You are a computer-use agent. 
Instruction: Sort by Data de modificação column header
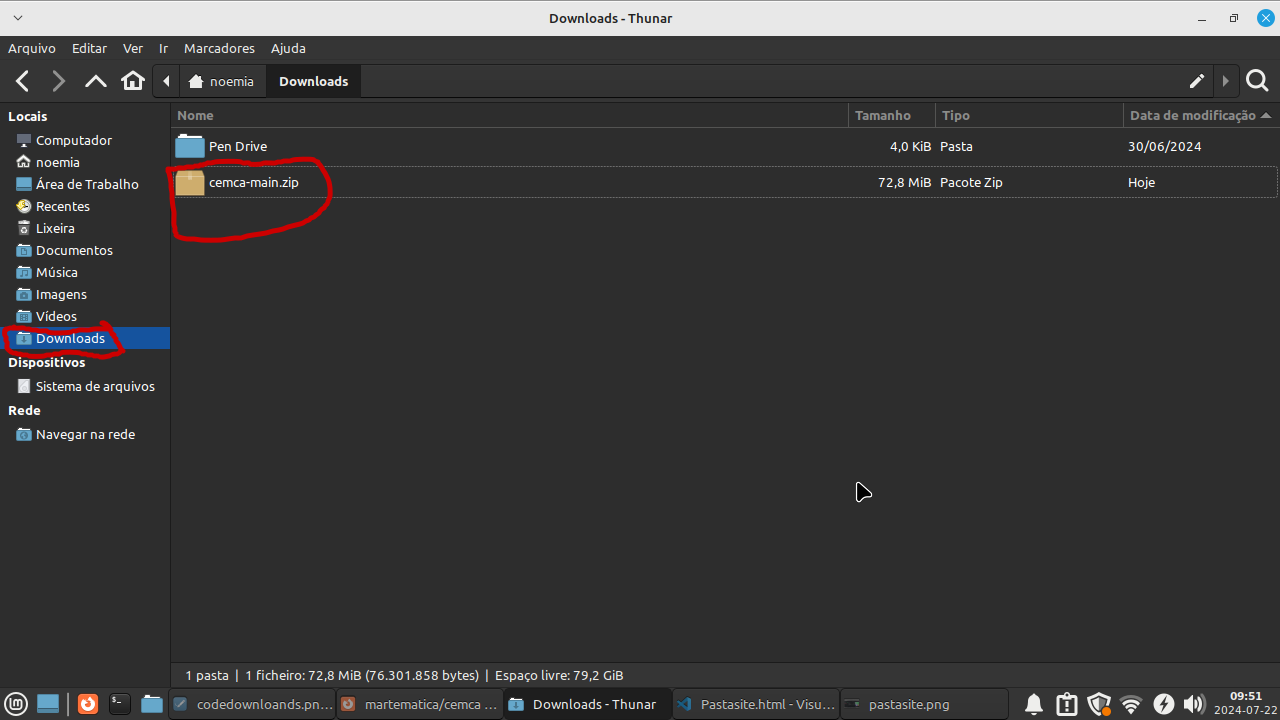point(1201,115)
